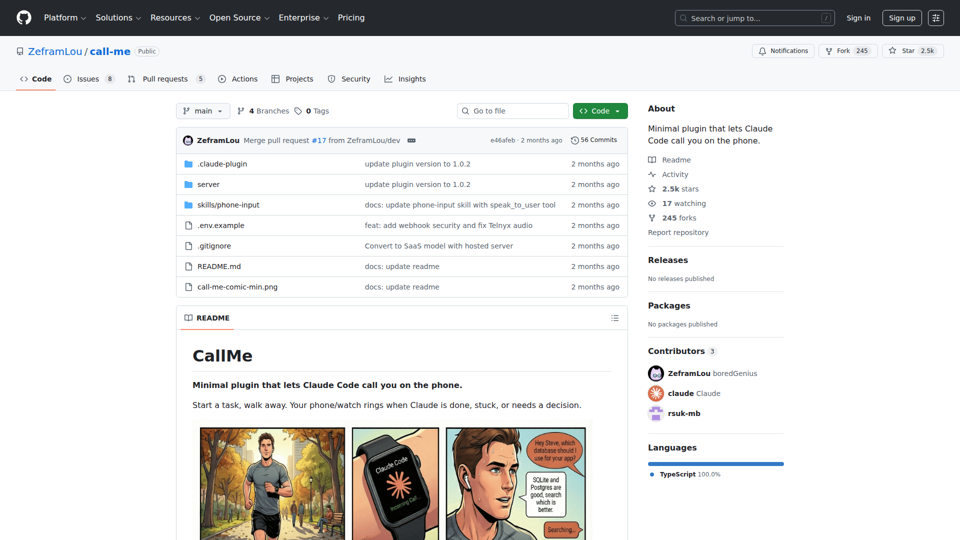Open the .env.example file
The height and width of the screenshot is (540, 960).
[220, 225]
